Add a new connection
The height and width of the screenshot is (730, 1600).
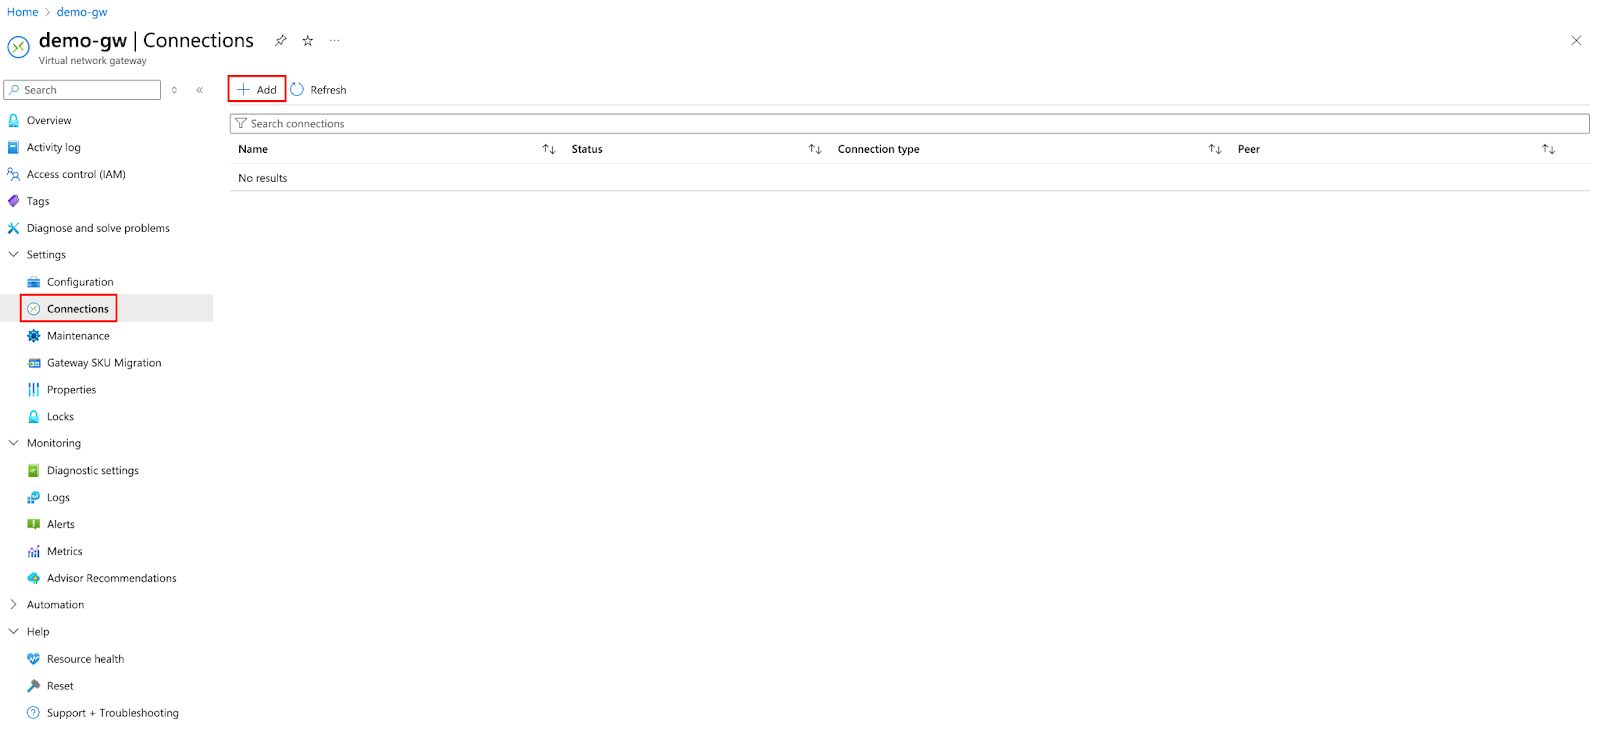coord(257,90)
